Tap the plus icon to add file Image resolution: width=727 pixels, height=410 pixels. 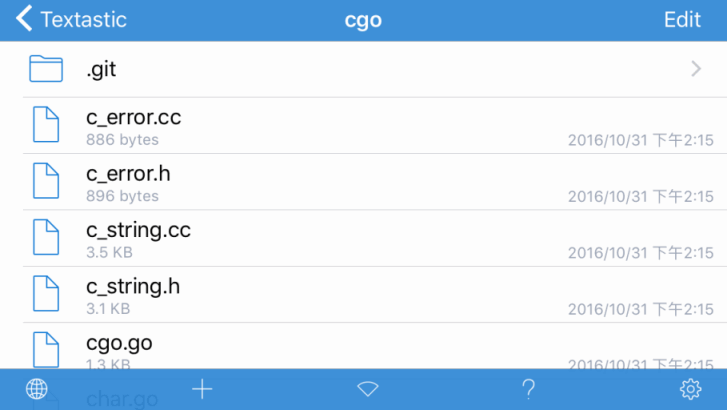point(202,389)
